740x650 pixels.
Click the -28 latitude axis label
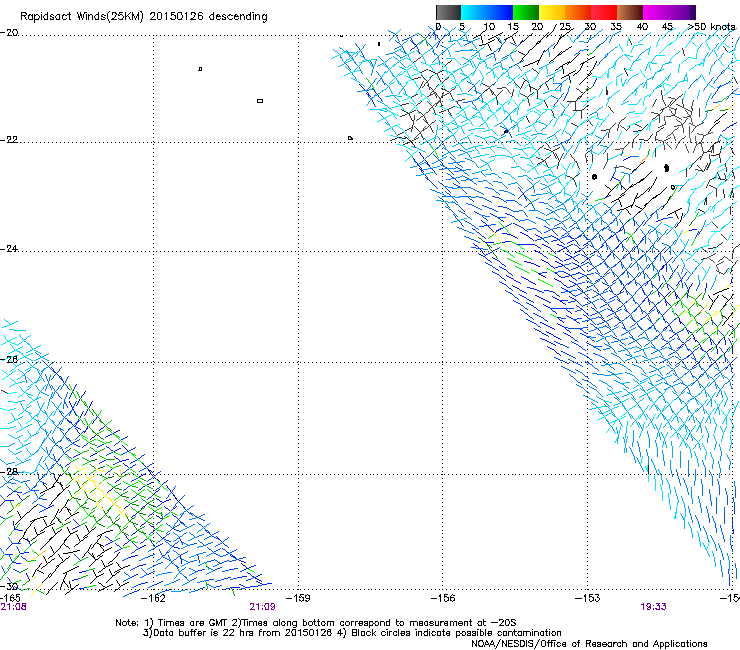[x=9, y=472]
